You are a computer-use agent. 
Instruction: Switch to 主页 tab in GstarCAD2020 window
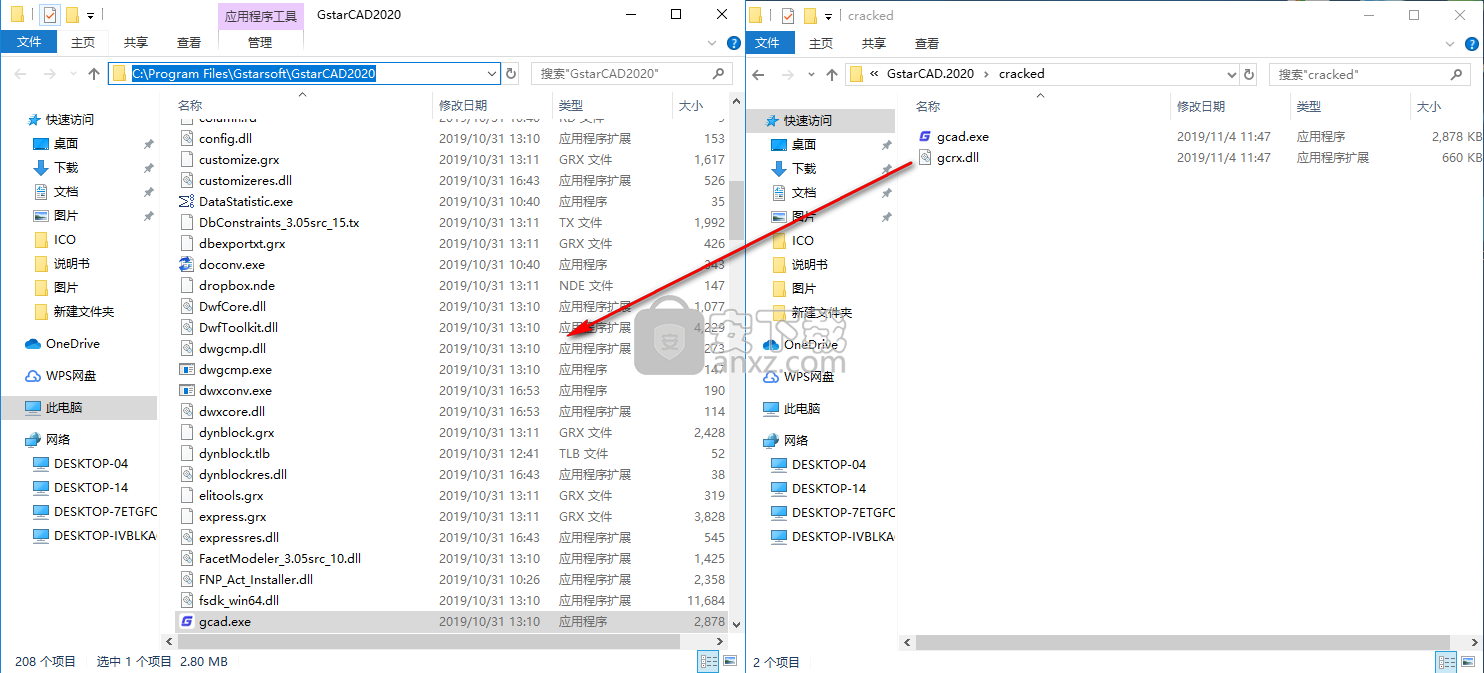click(x=83, y=42)
